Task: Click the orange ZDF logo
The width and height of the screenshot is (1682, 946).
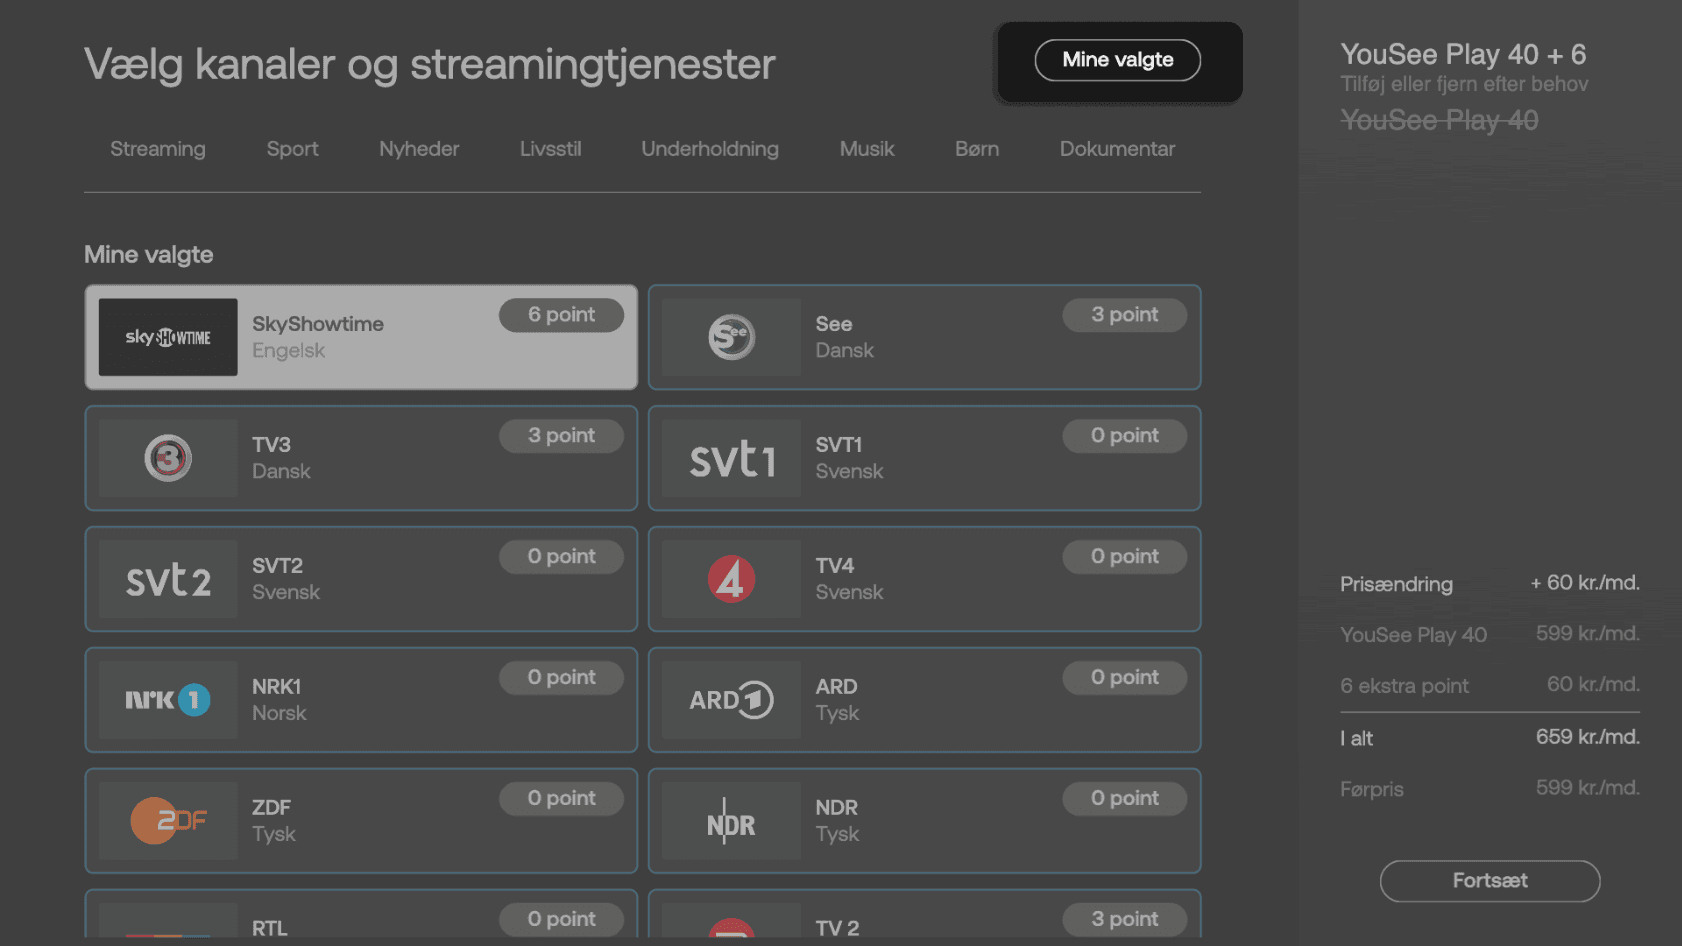Action: point(168,821)
